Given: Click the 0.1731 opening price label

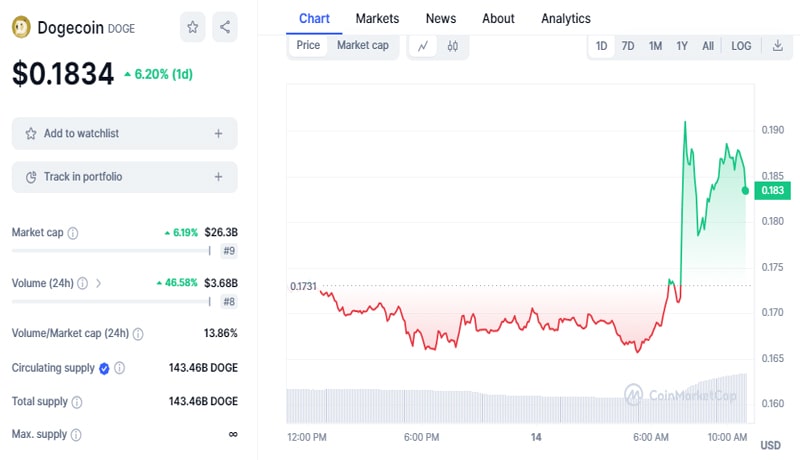Looking at the screenshot, I should coord(303,287).
